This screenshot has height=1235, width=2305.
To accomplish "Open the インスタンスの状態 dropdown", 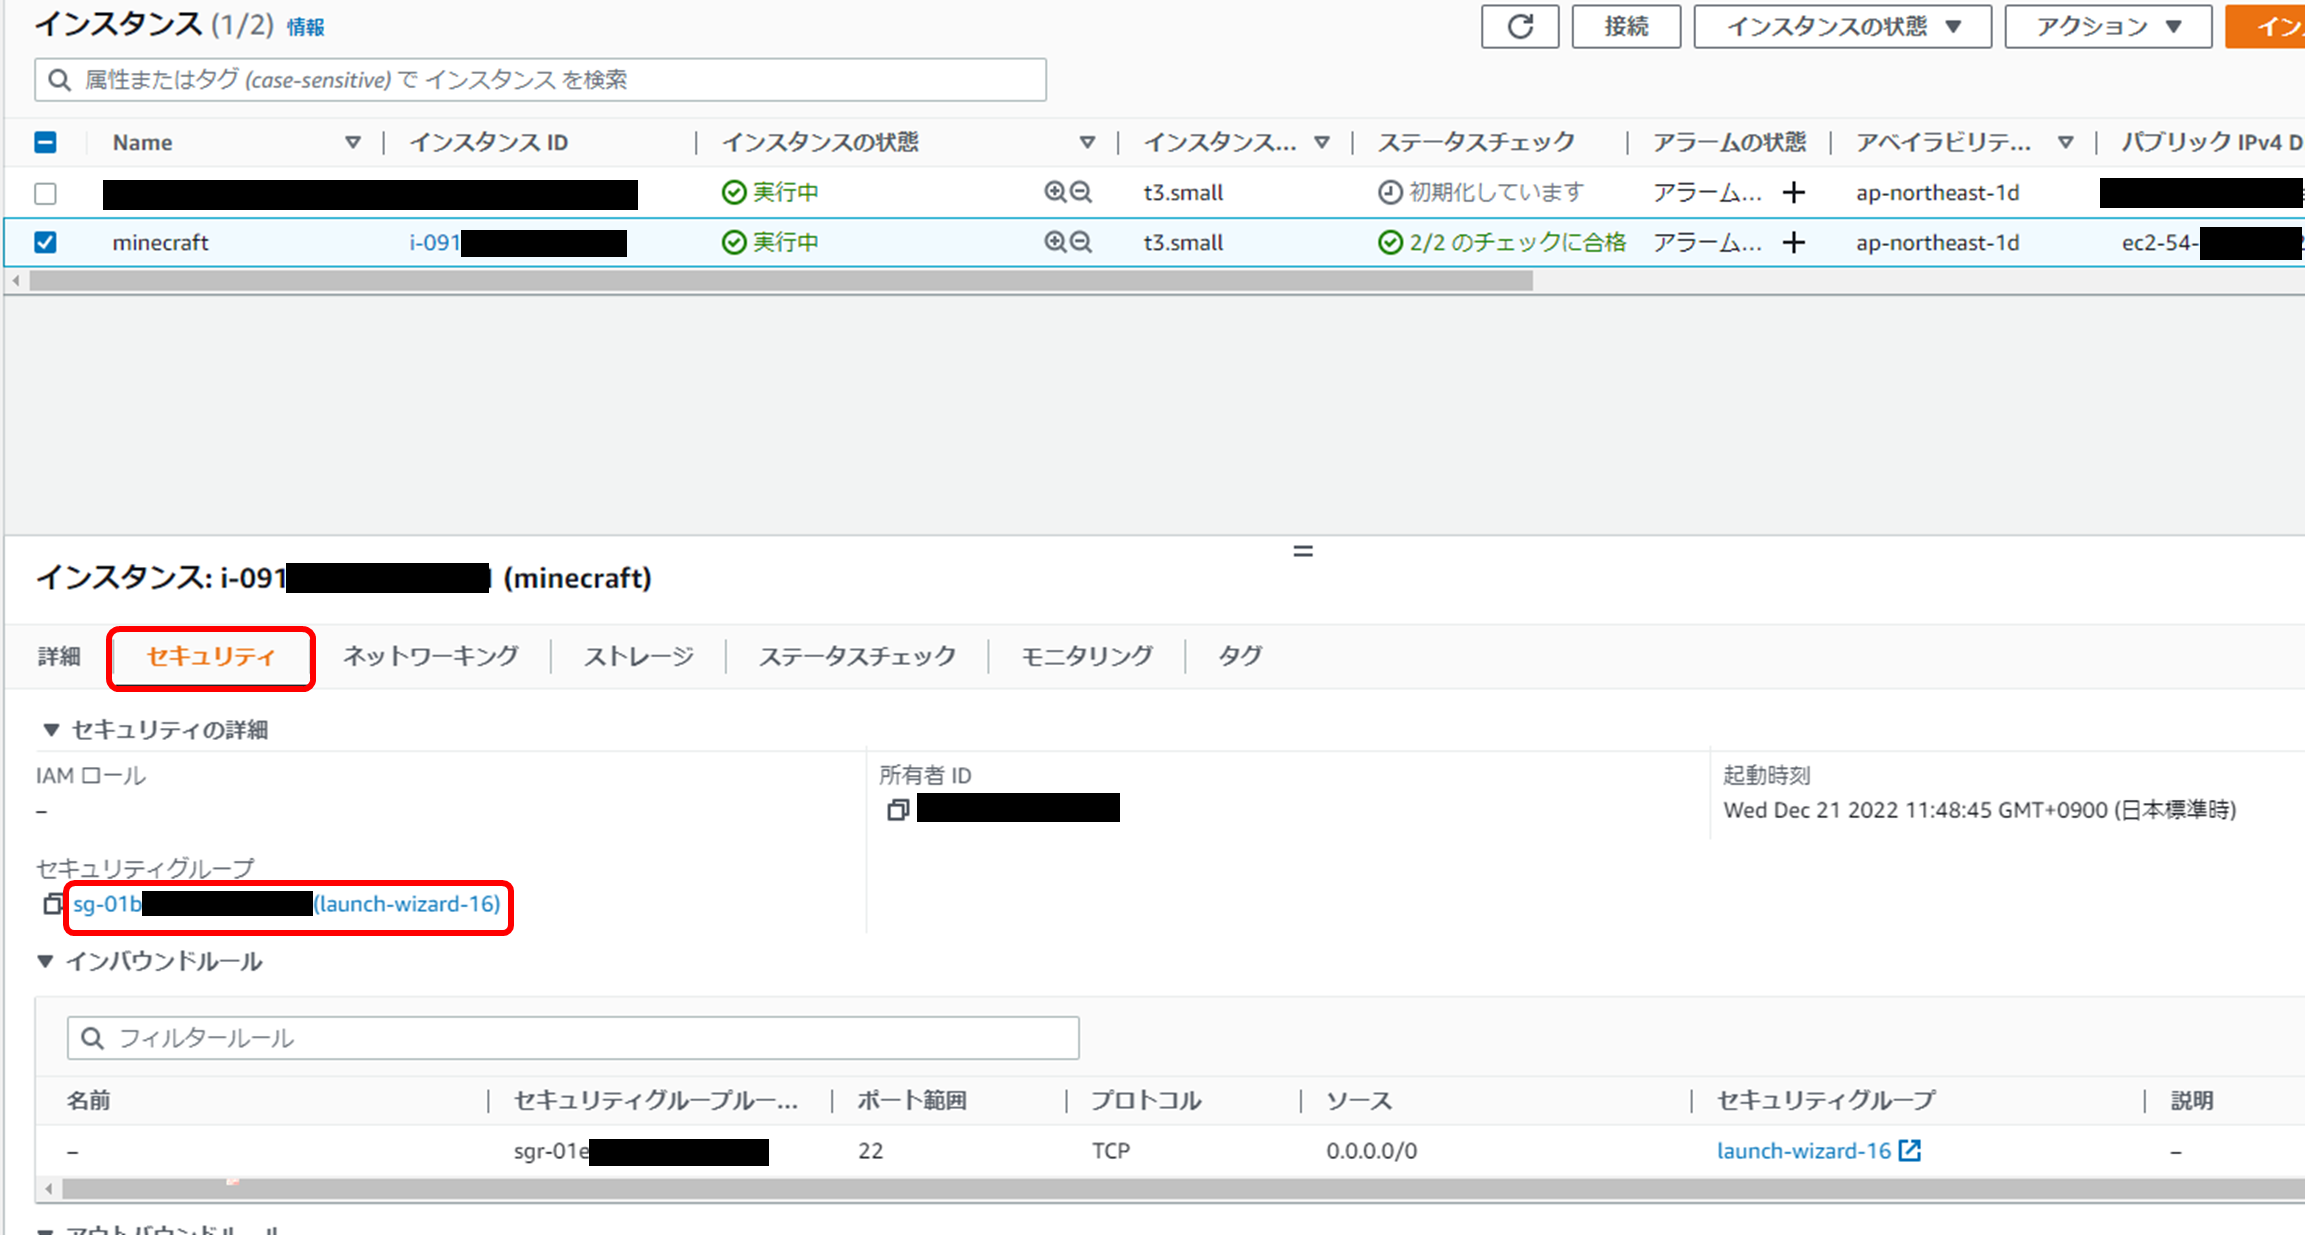I will click(1841, 26).
